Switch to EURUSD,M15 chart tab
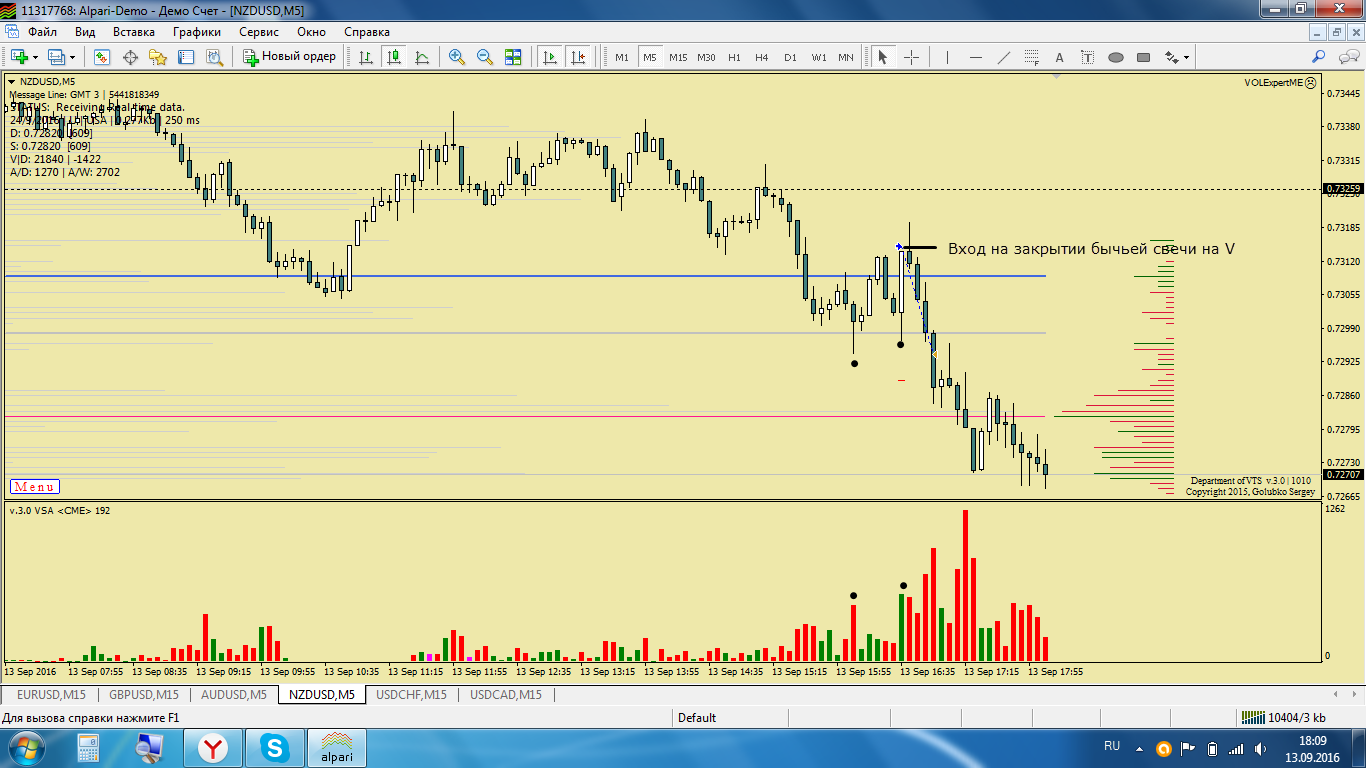This screenshot has width=1366, height=768. click(51, 694)
